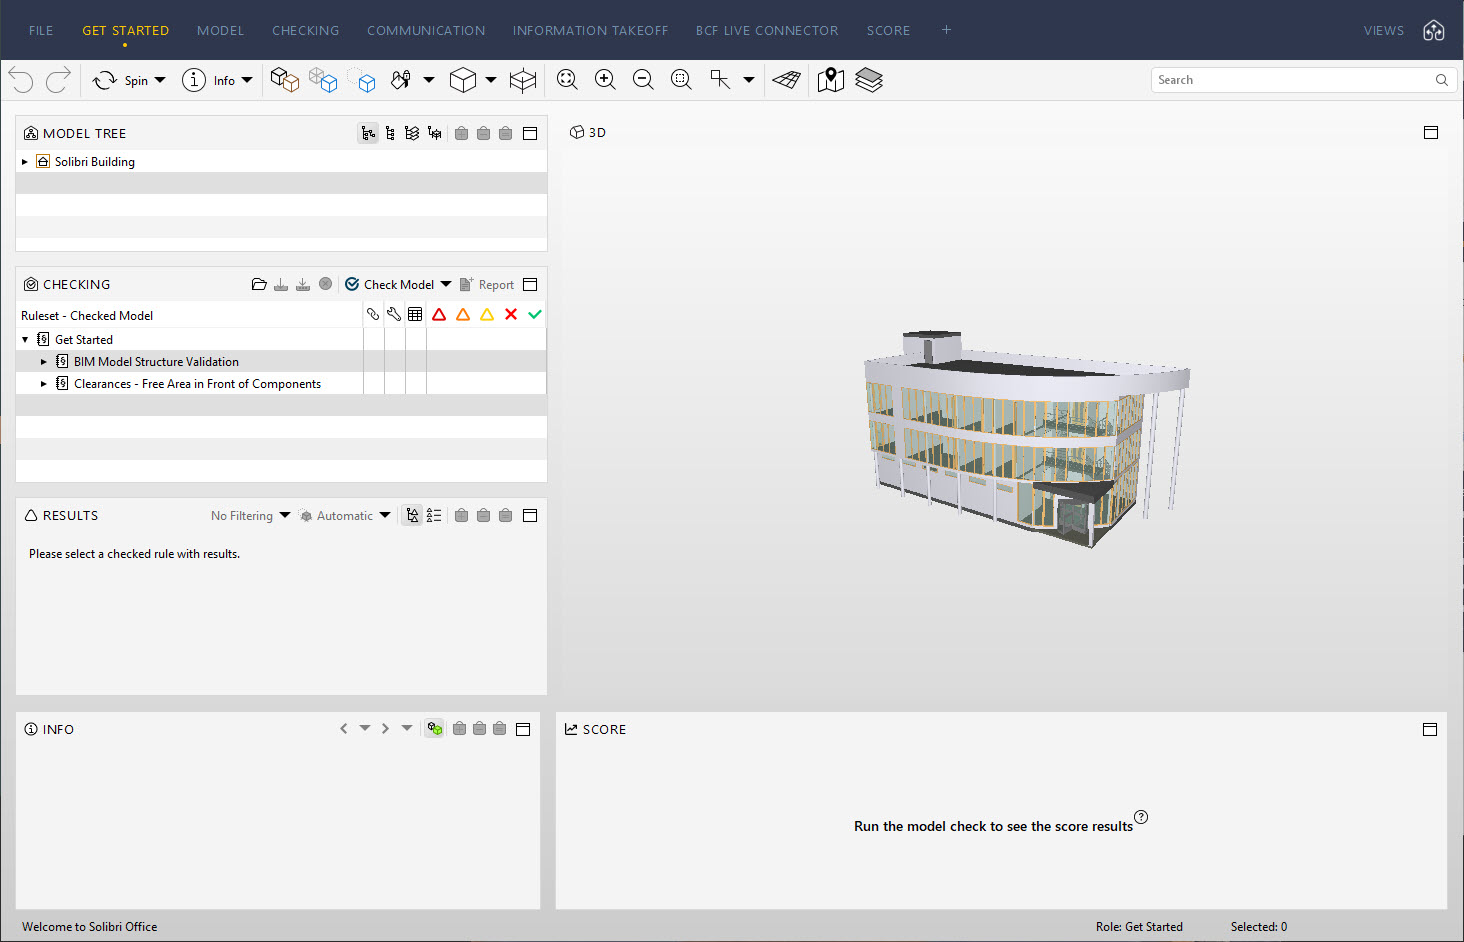Click the footprint map view icon
This screenshot has width=1464, height=942.
[x=830, y=80]
